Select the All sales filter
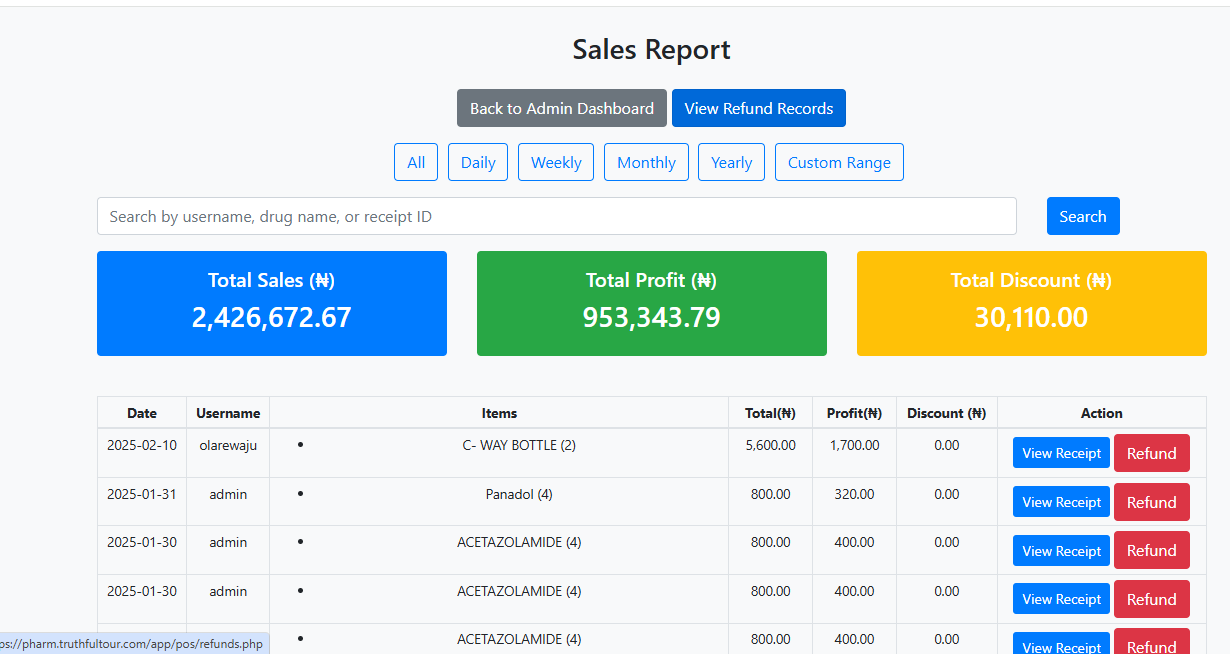 416,161
